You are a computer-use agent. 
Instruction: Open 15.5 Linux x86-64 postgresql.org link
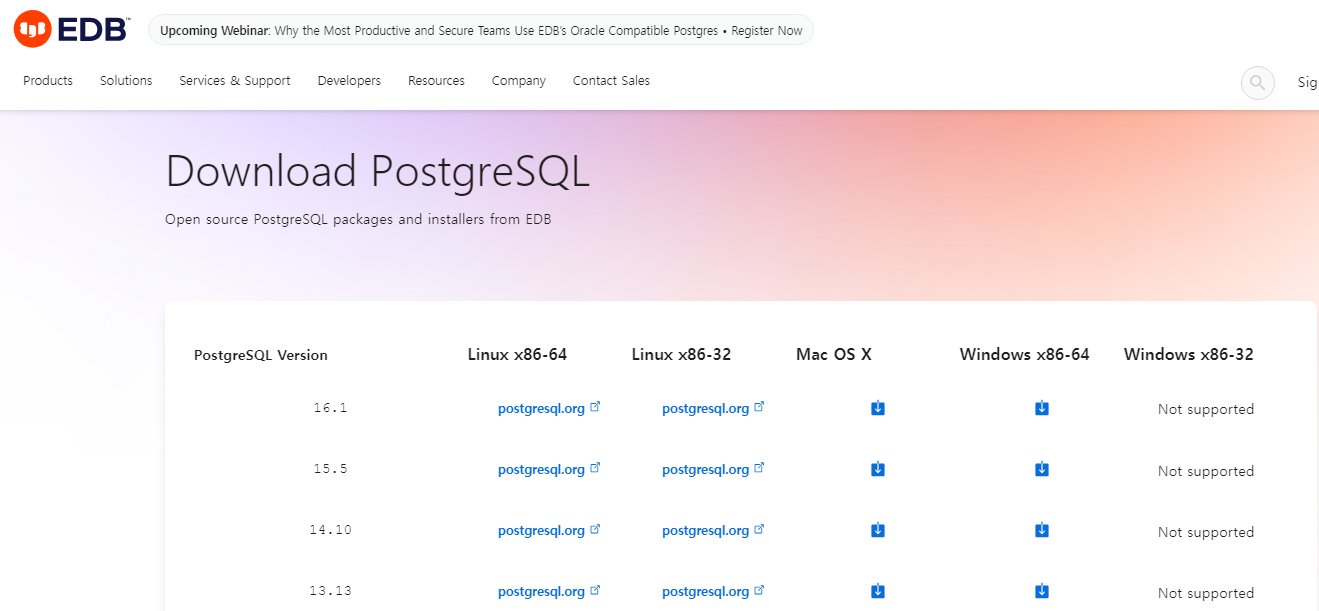click(549, 469)
